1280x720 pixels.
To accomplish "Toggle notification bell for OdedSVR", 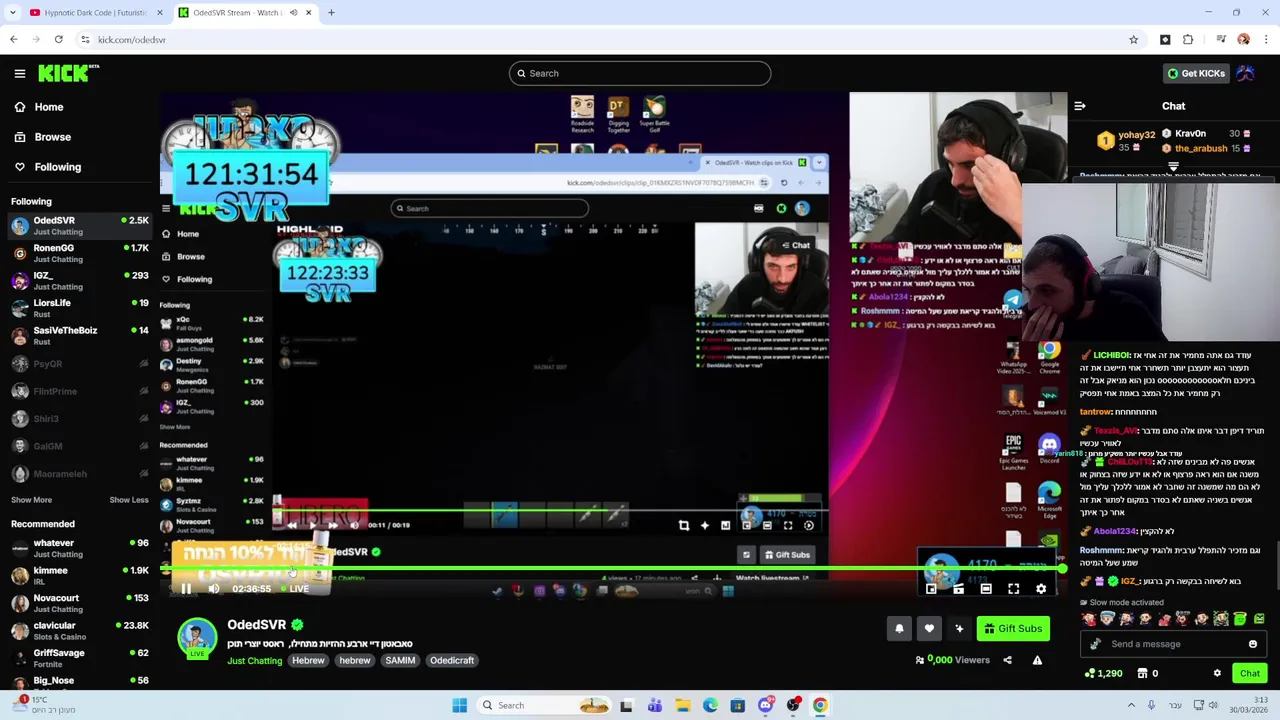I will click(x=899, y=628).
